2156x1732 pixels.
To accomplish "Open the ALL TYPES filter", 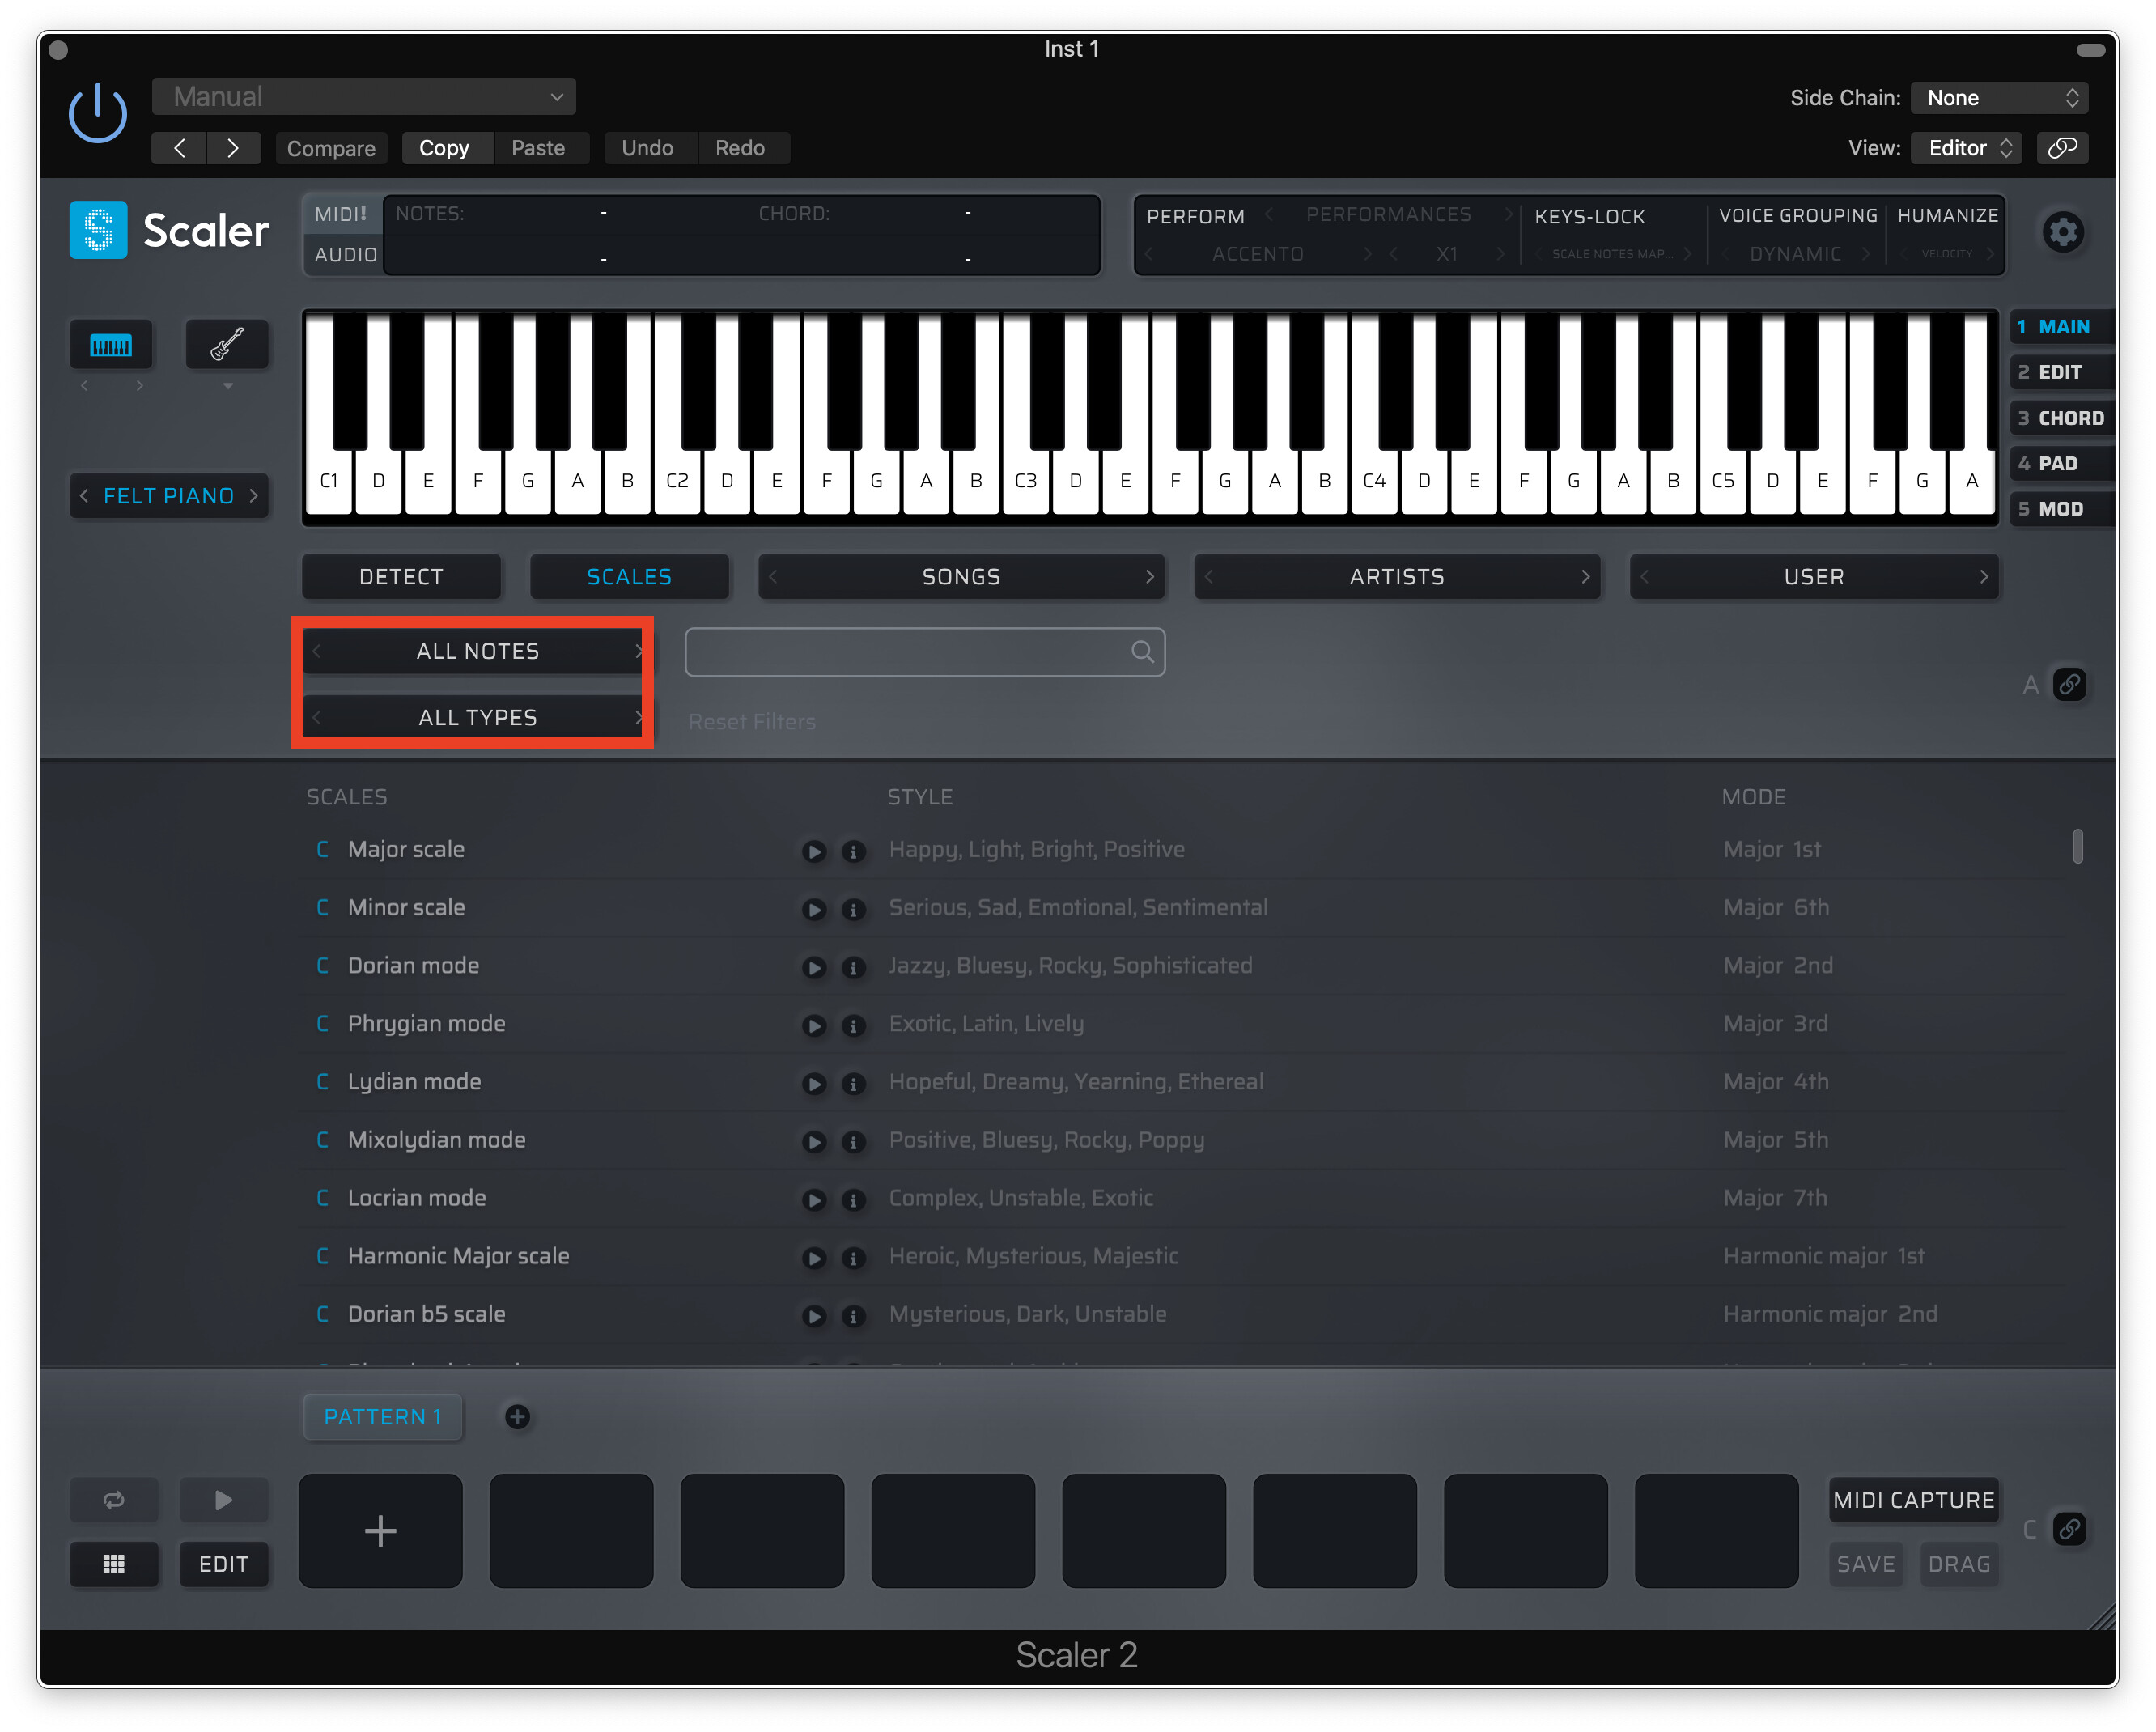I will pyautogui.click(x=477, y=717).
